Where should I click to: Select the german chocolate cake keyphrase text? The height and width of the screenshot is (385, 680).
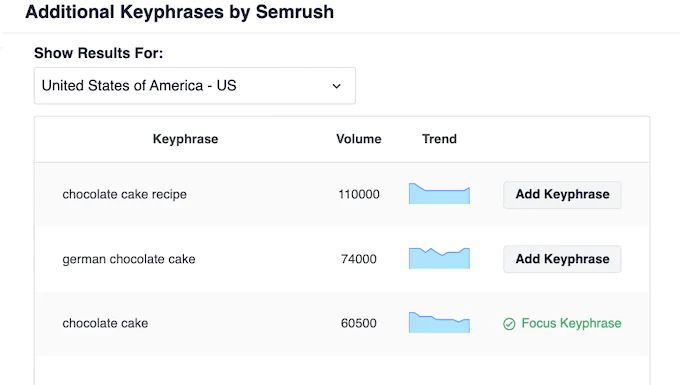point(129,259)
